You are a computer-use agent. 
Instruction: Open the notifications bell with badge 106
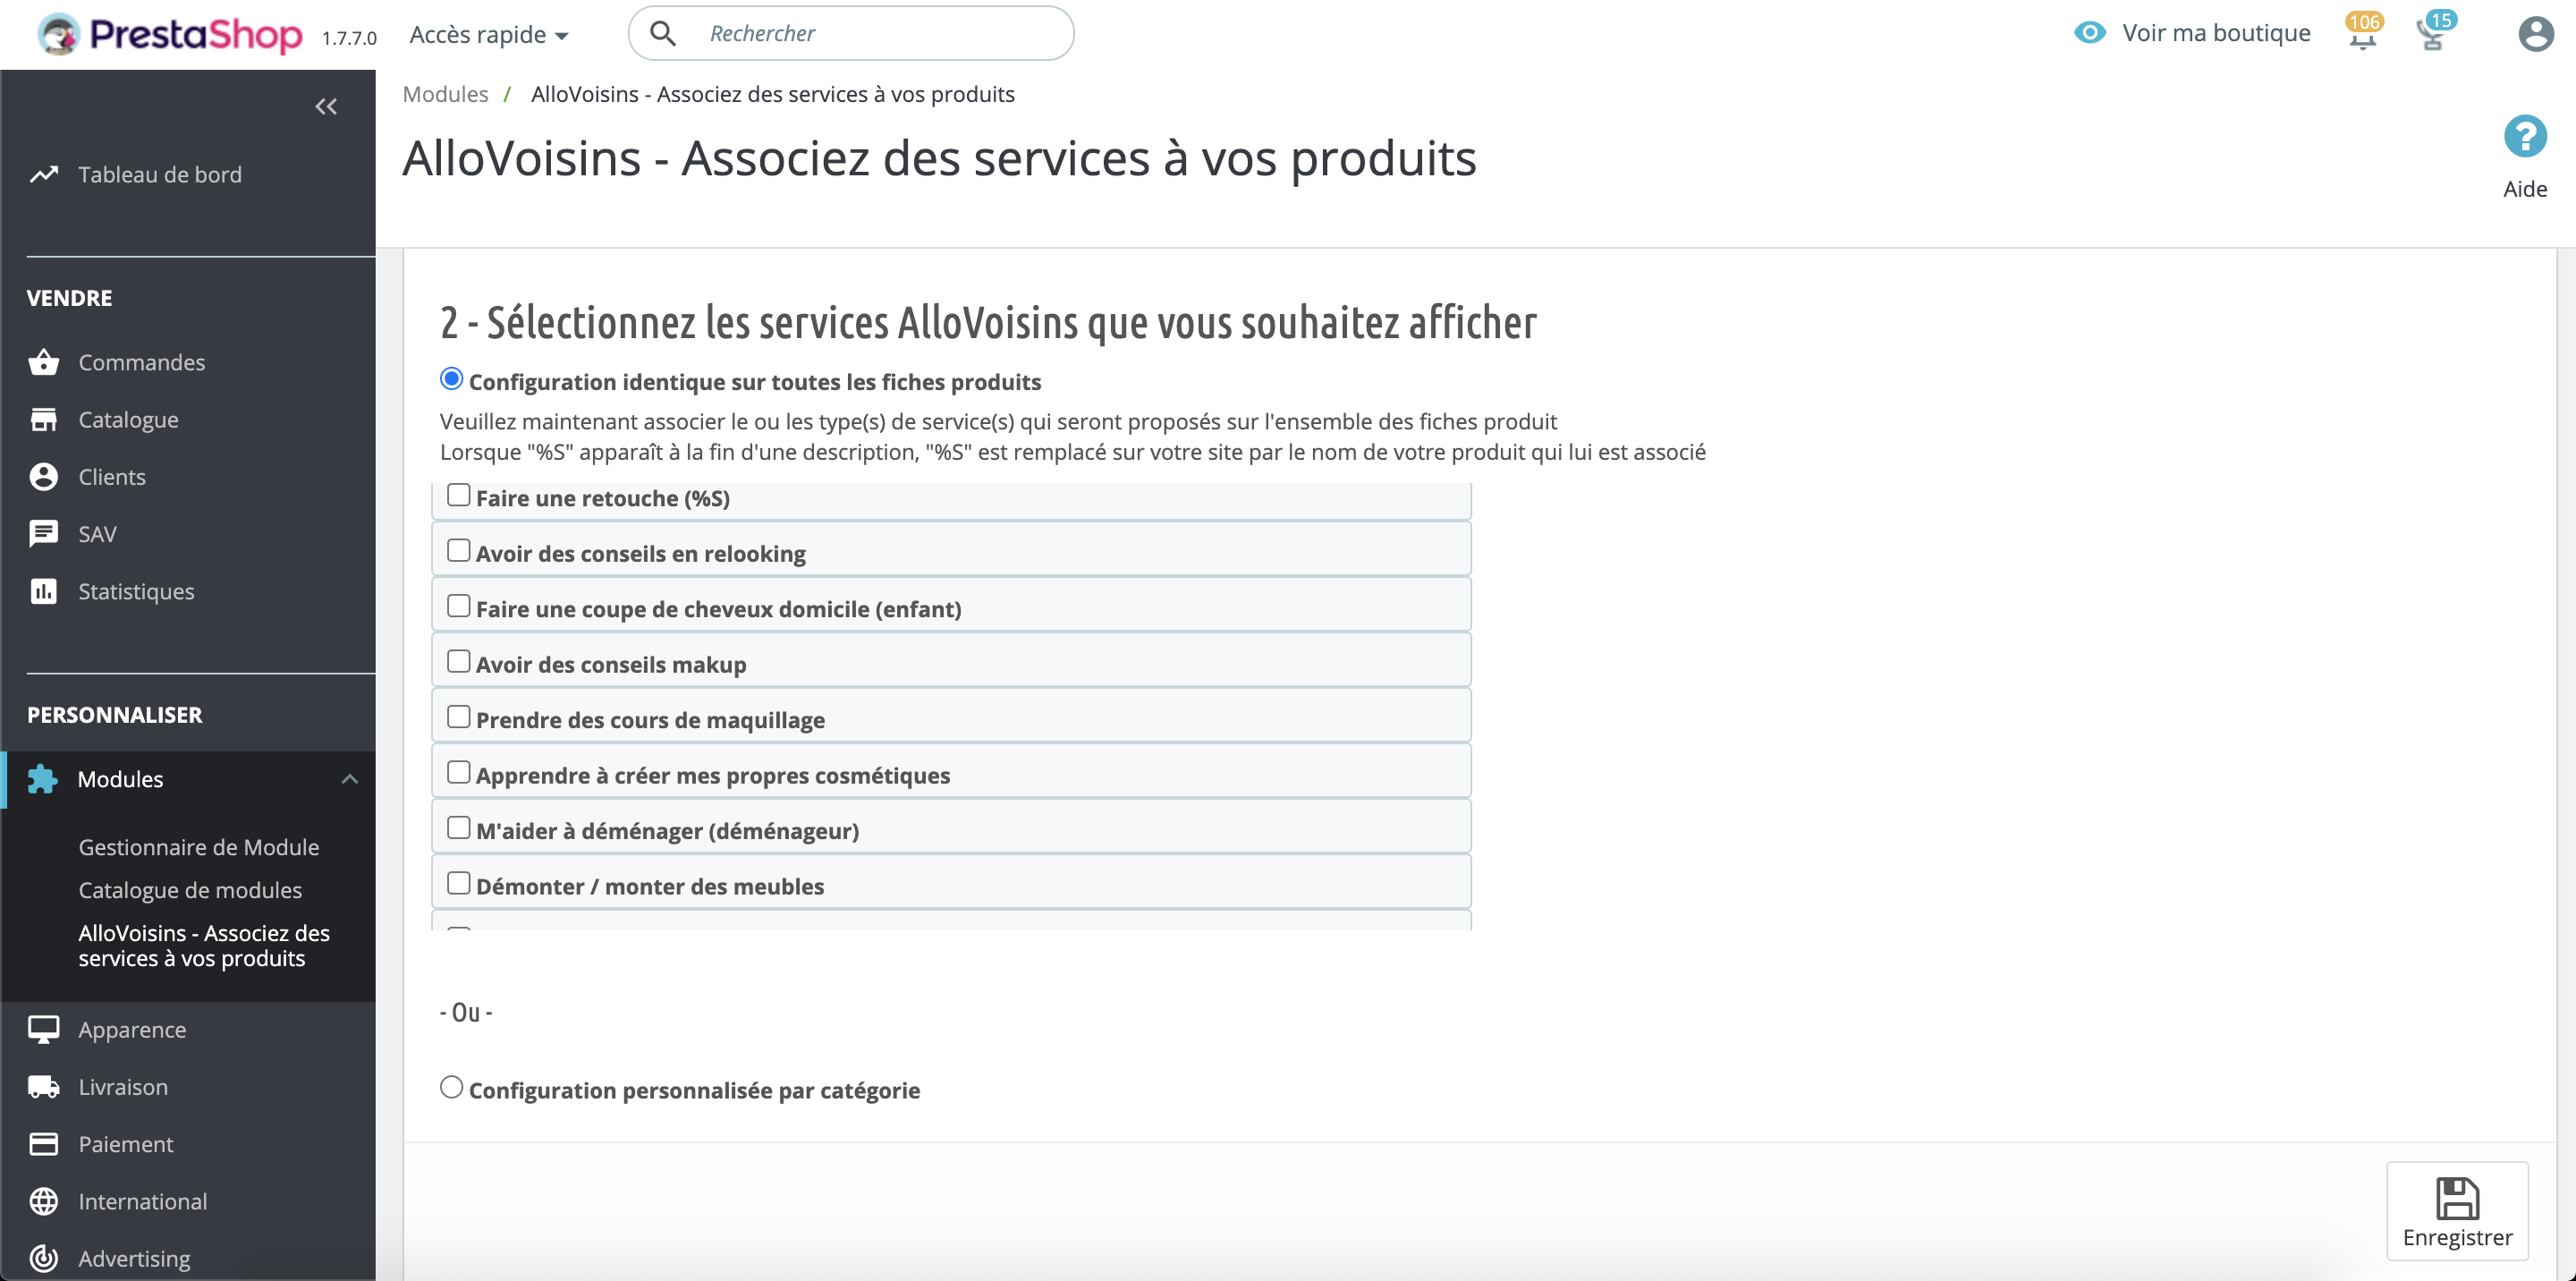tap(2363, 32)
